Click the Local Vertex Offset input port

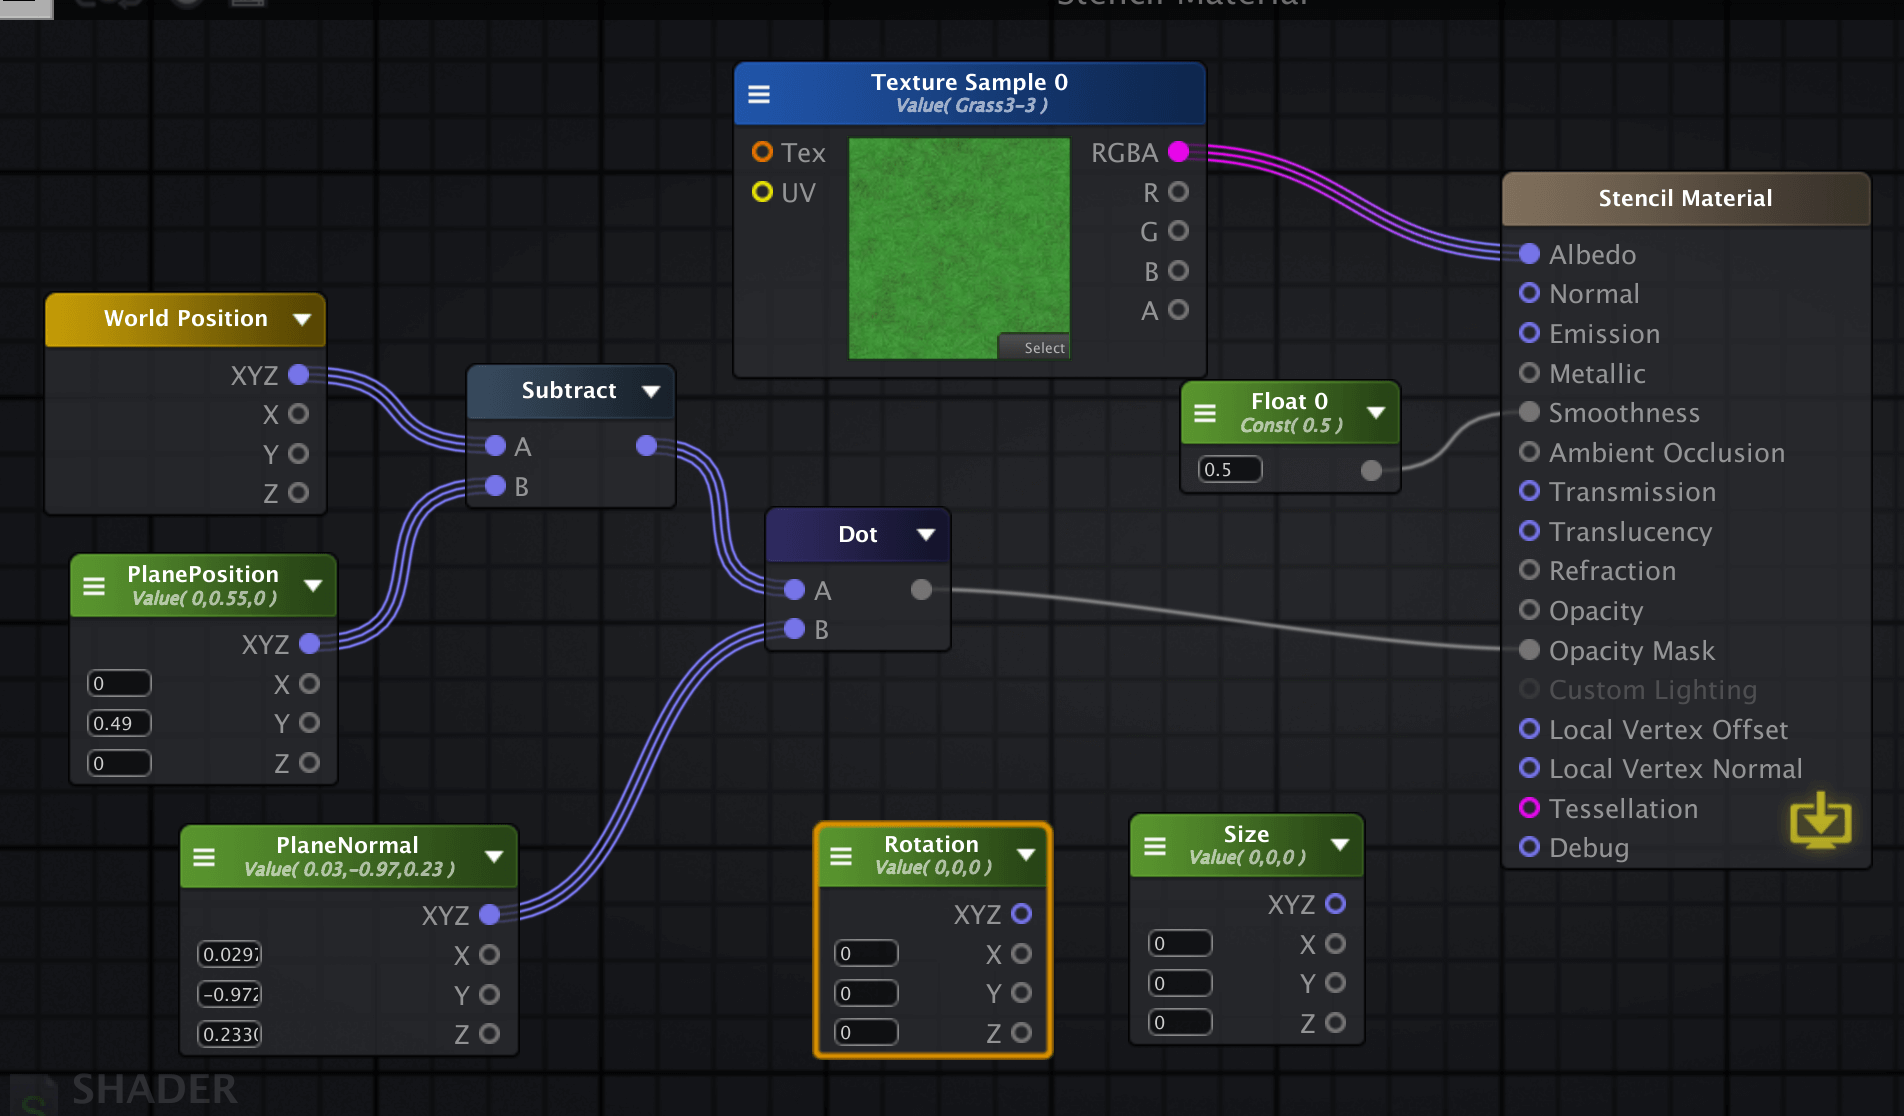(x=1529, y=729)
